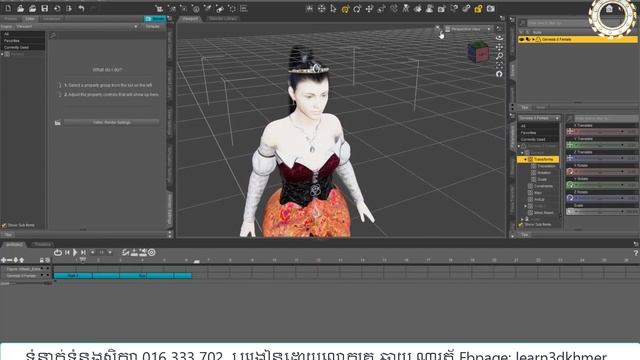Click the Save disk icon
The width and height of the screenshot is (640, 360).
44,8
